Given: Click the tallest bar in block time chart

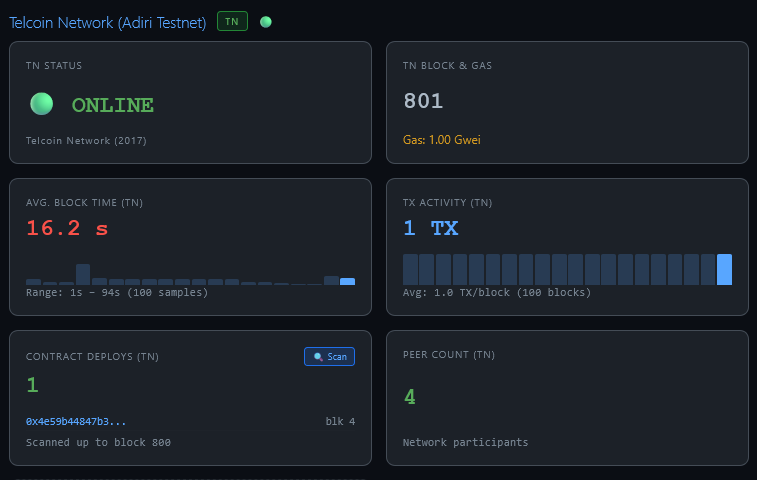Looking at the screenshot, I should pyautogui.click(x=83, y=274).
